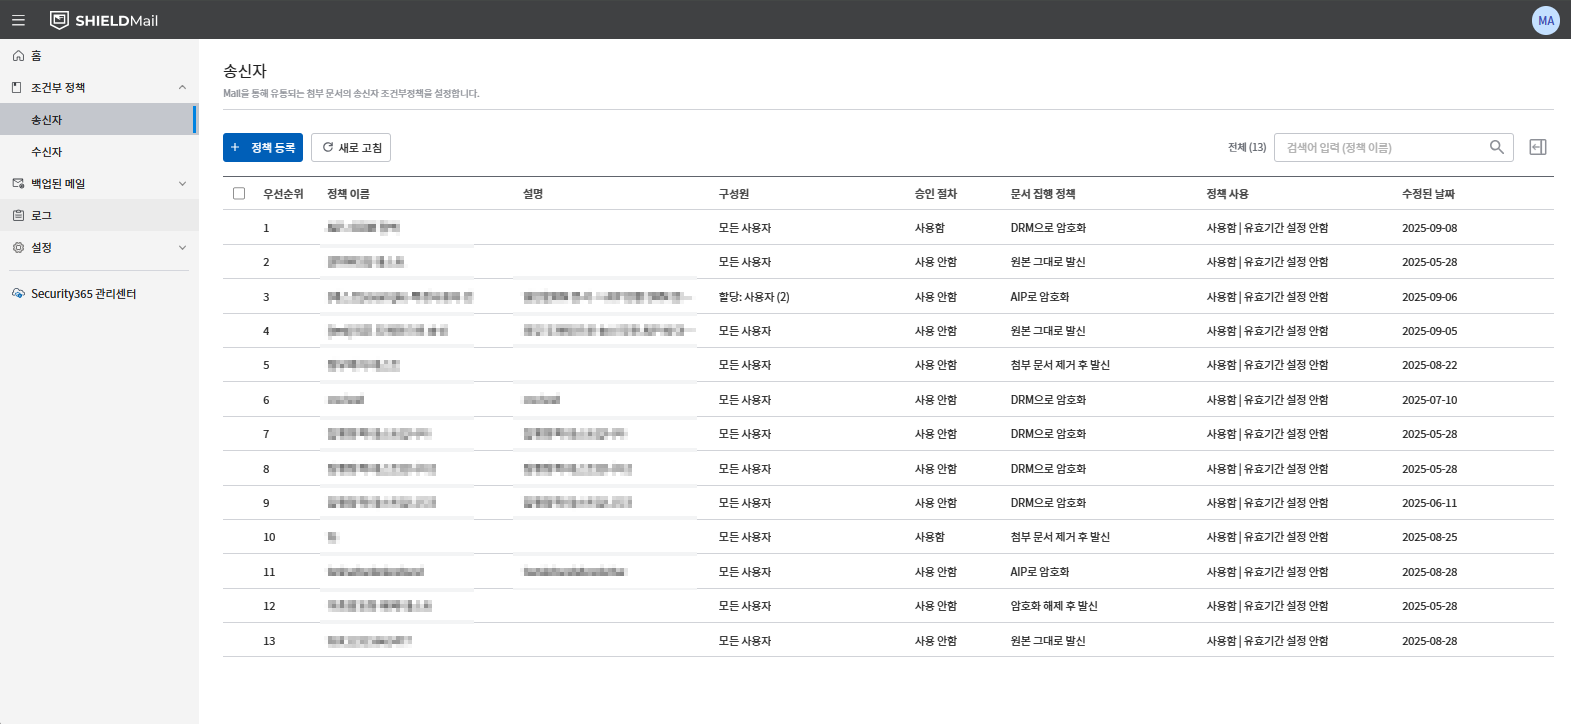1571x724 pixels.
Task: Click date 2025-06-11 in row 9
Action: click(1430, 503)
